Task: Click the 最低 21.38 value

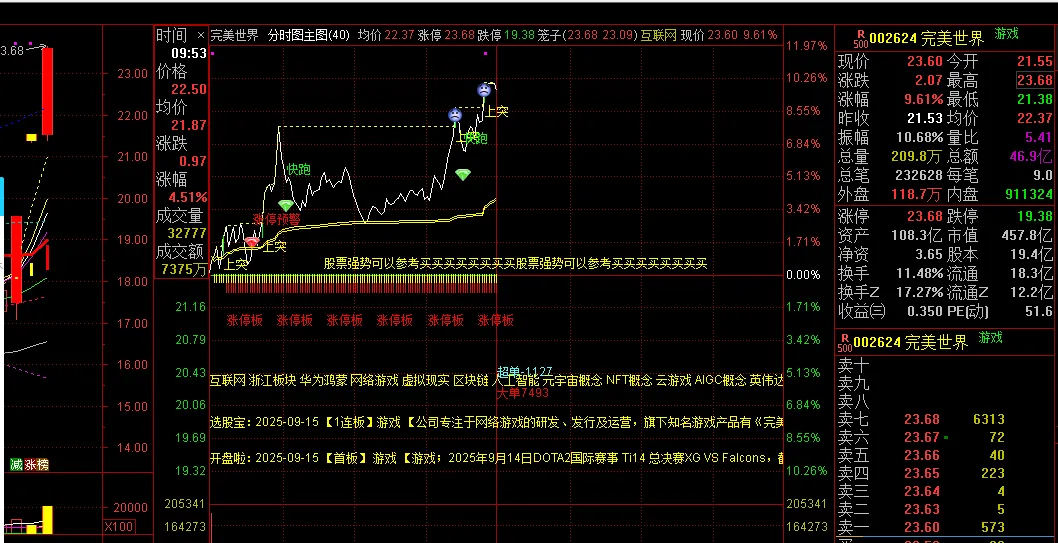Action: [1034, 100]
